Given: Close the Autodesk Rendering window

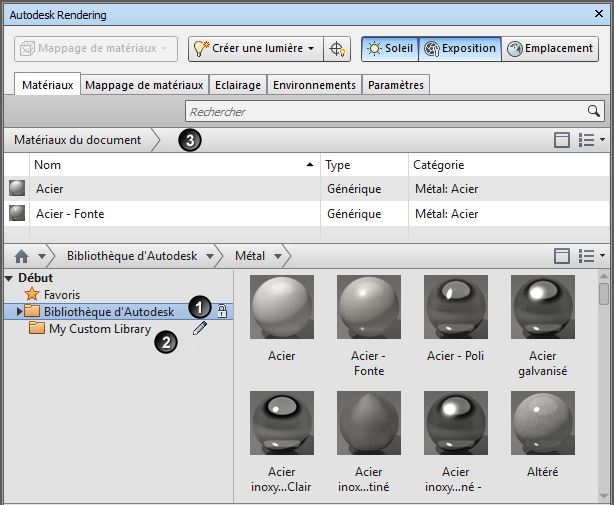Looking at the screenshot, I should pyautogui.click(x=599, y=14).
